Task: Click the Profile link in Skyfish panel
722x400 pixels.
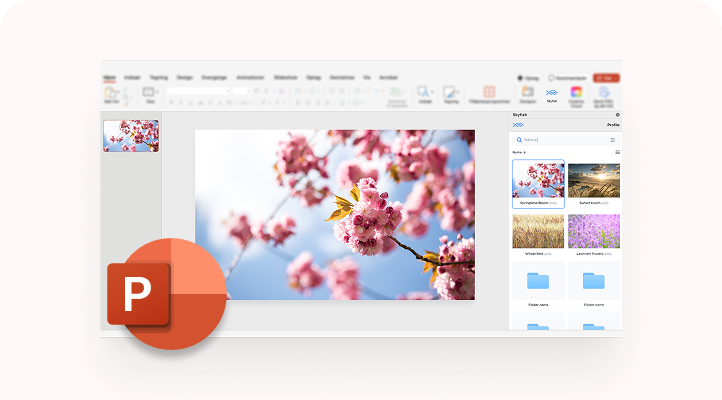Action: click(613, 125)
